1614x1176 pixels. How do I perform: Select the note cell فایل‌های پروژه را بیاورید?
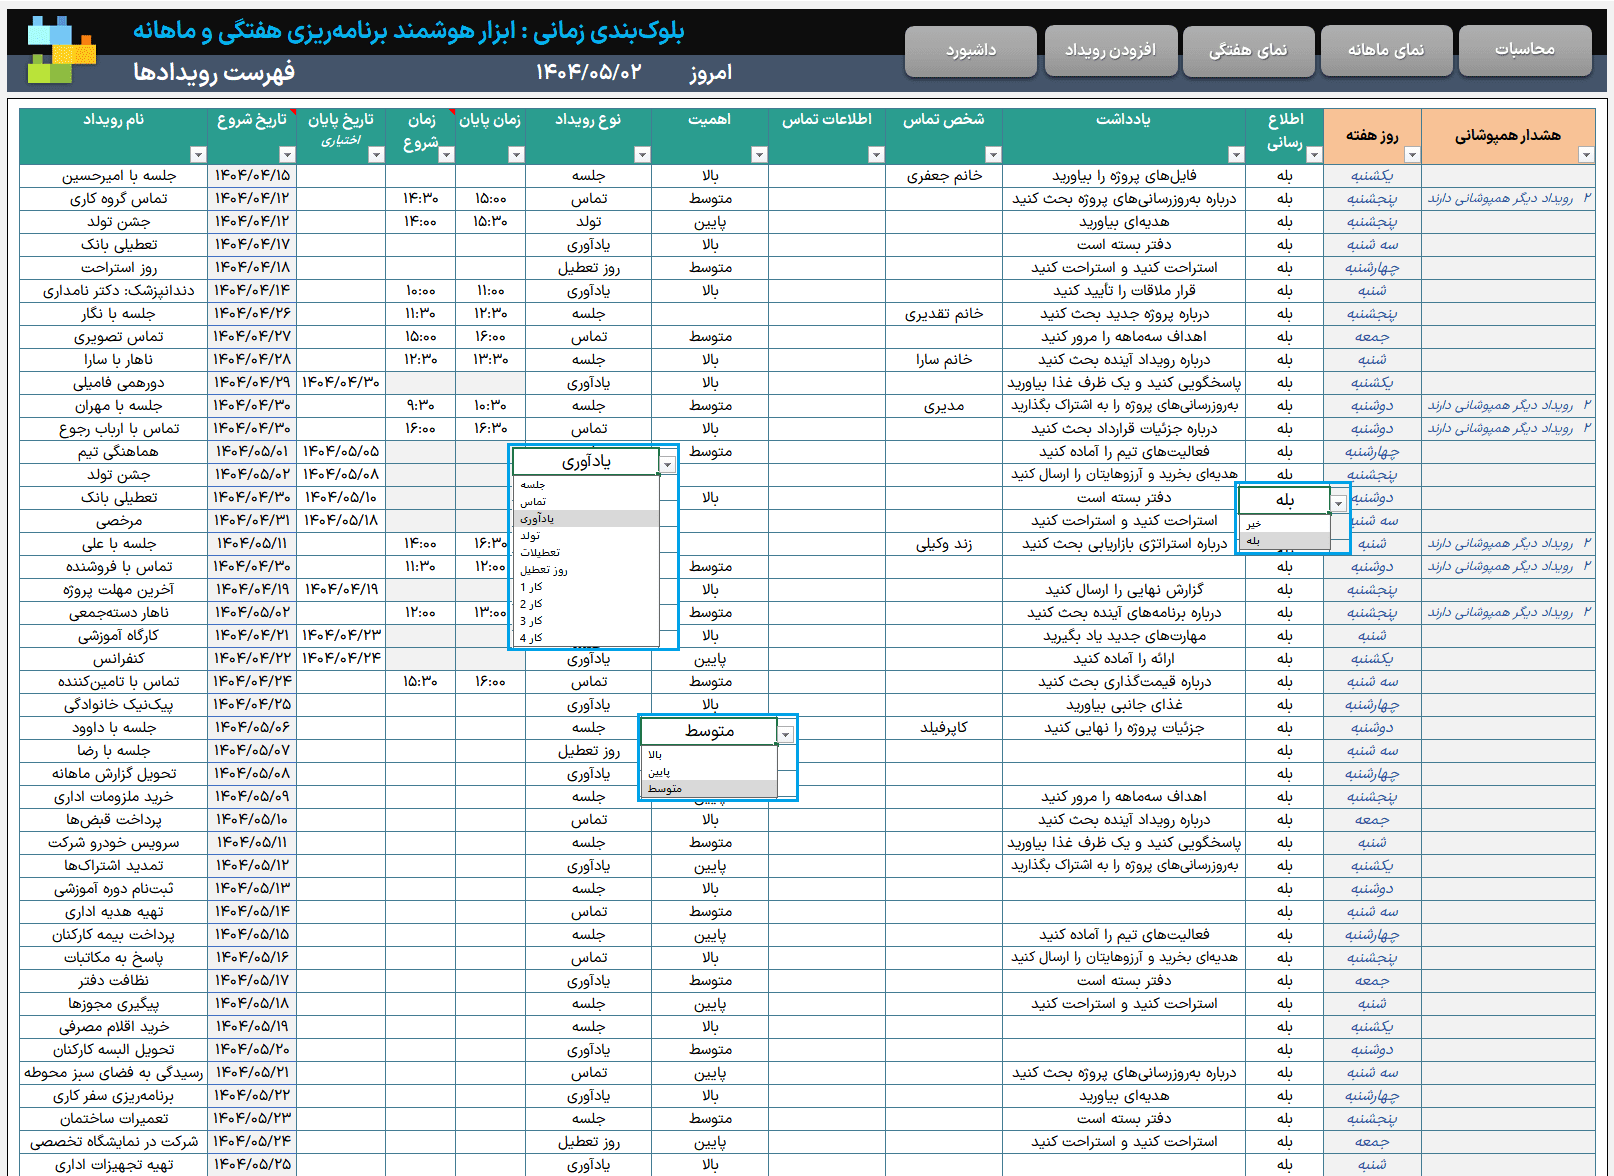[x=1124, y=176]
